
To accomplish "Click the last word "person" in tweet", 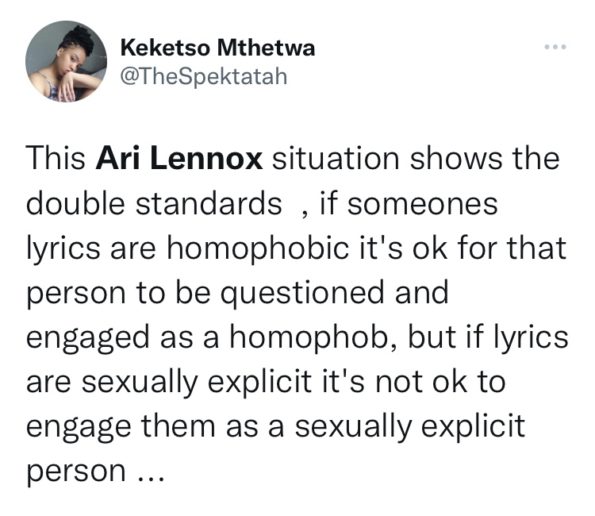I will click(76, 472).
